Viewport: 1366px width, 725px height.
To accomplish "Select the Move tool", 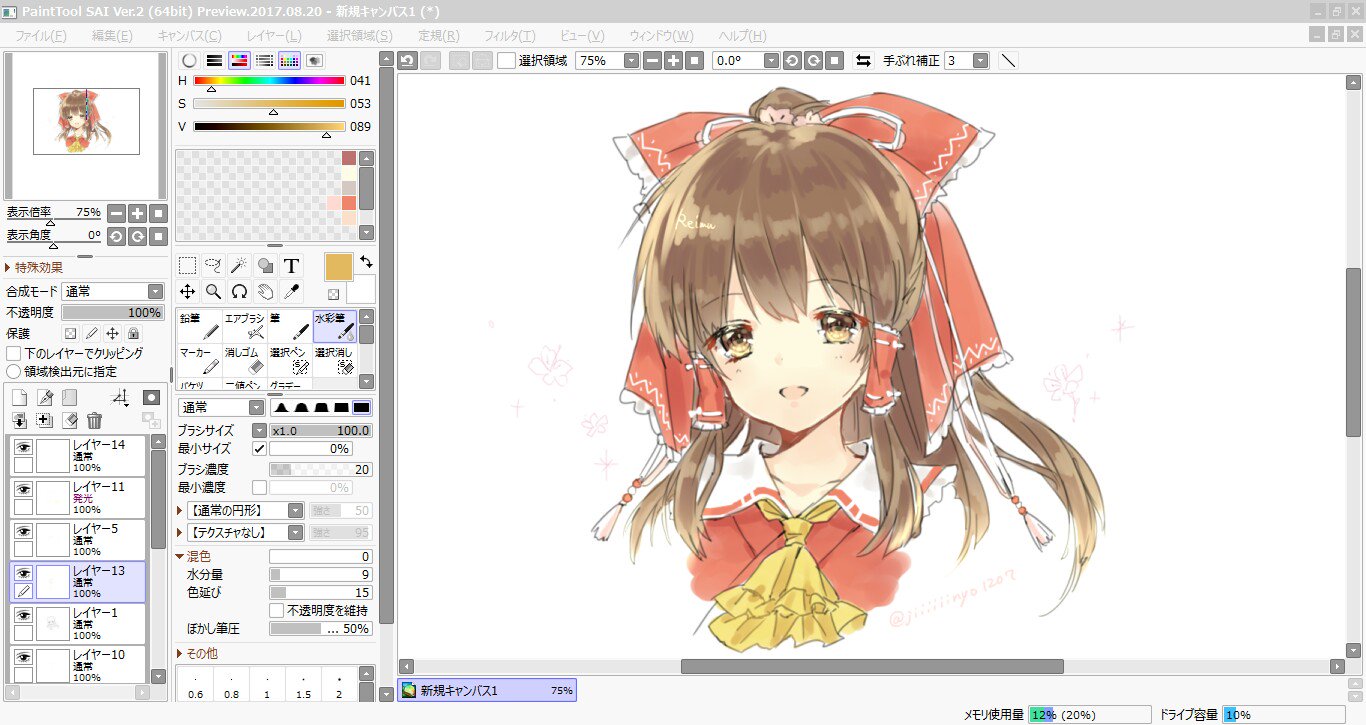I will pyautogui.click(x=187, y=291).
